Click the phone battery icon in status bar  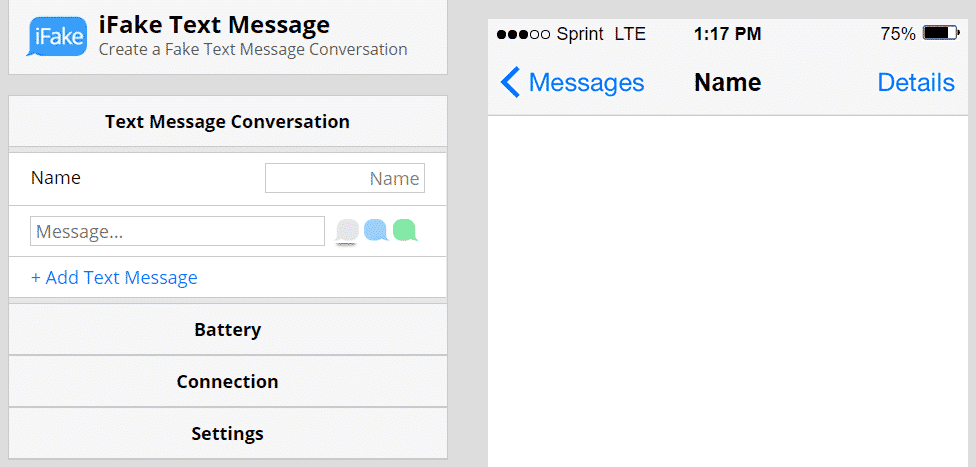click(941, 34)
